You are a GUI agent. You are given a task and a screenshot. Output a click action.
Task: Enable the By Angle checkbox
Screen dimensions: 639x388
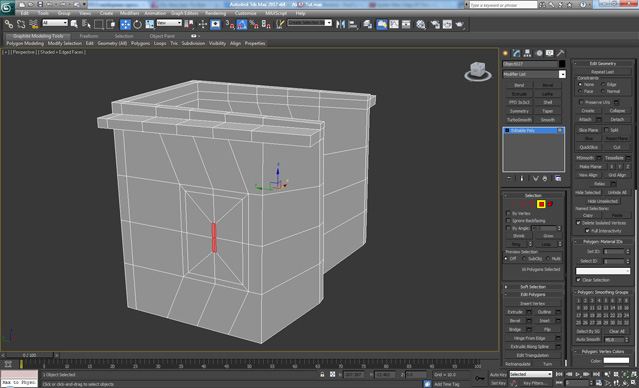(508, 228)
